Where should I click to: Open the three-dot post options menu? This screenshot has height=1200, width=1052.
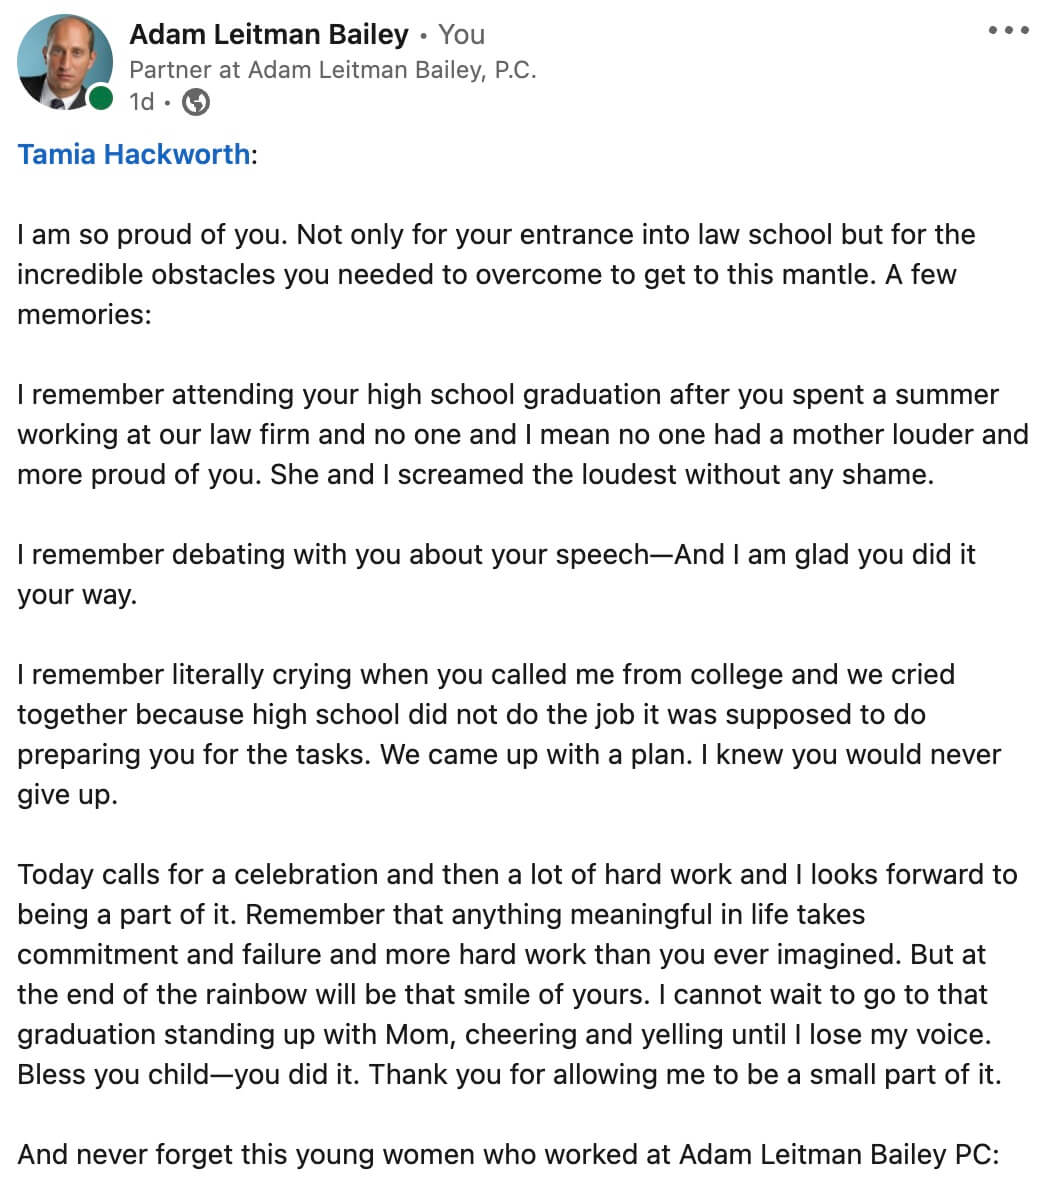click(1008, 31)
